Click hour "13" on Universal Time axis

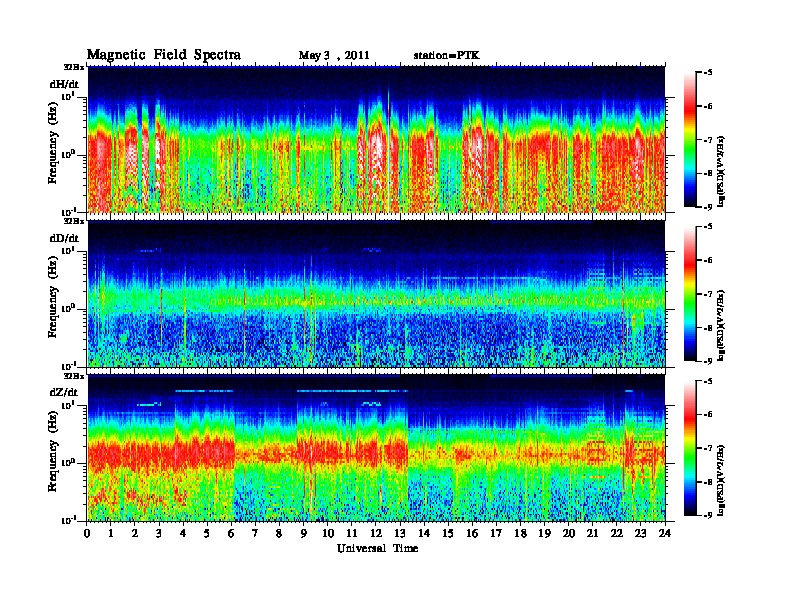[400, 533]
